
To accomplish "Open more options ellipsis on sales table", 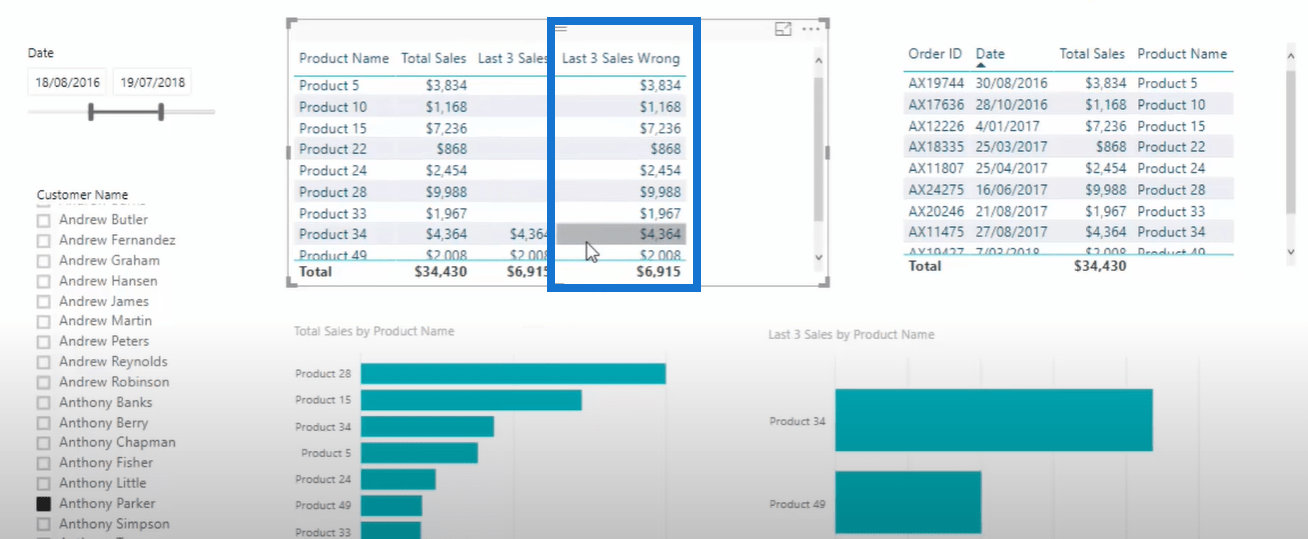I will click(x=811, y=30).
